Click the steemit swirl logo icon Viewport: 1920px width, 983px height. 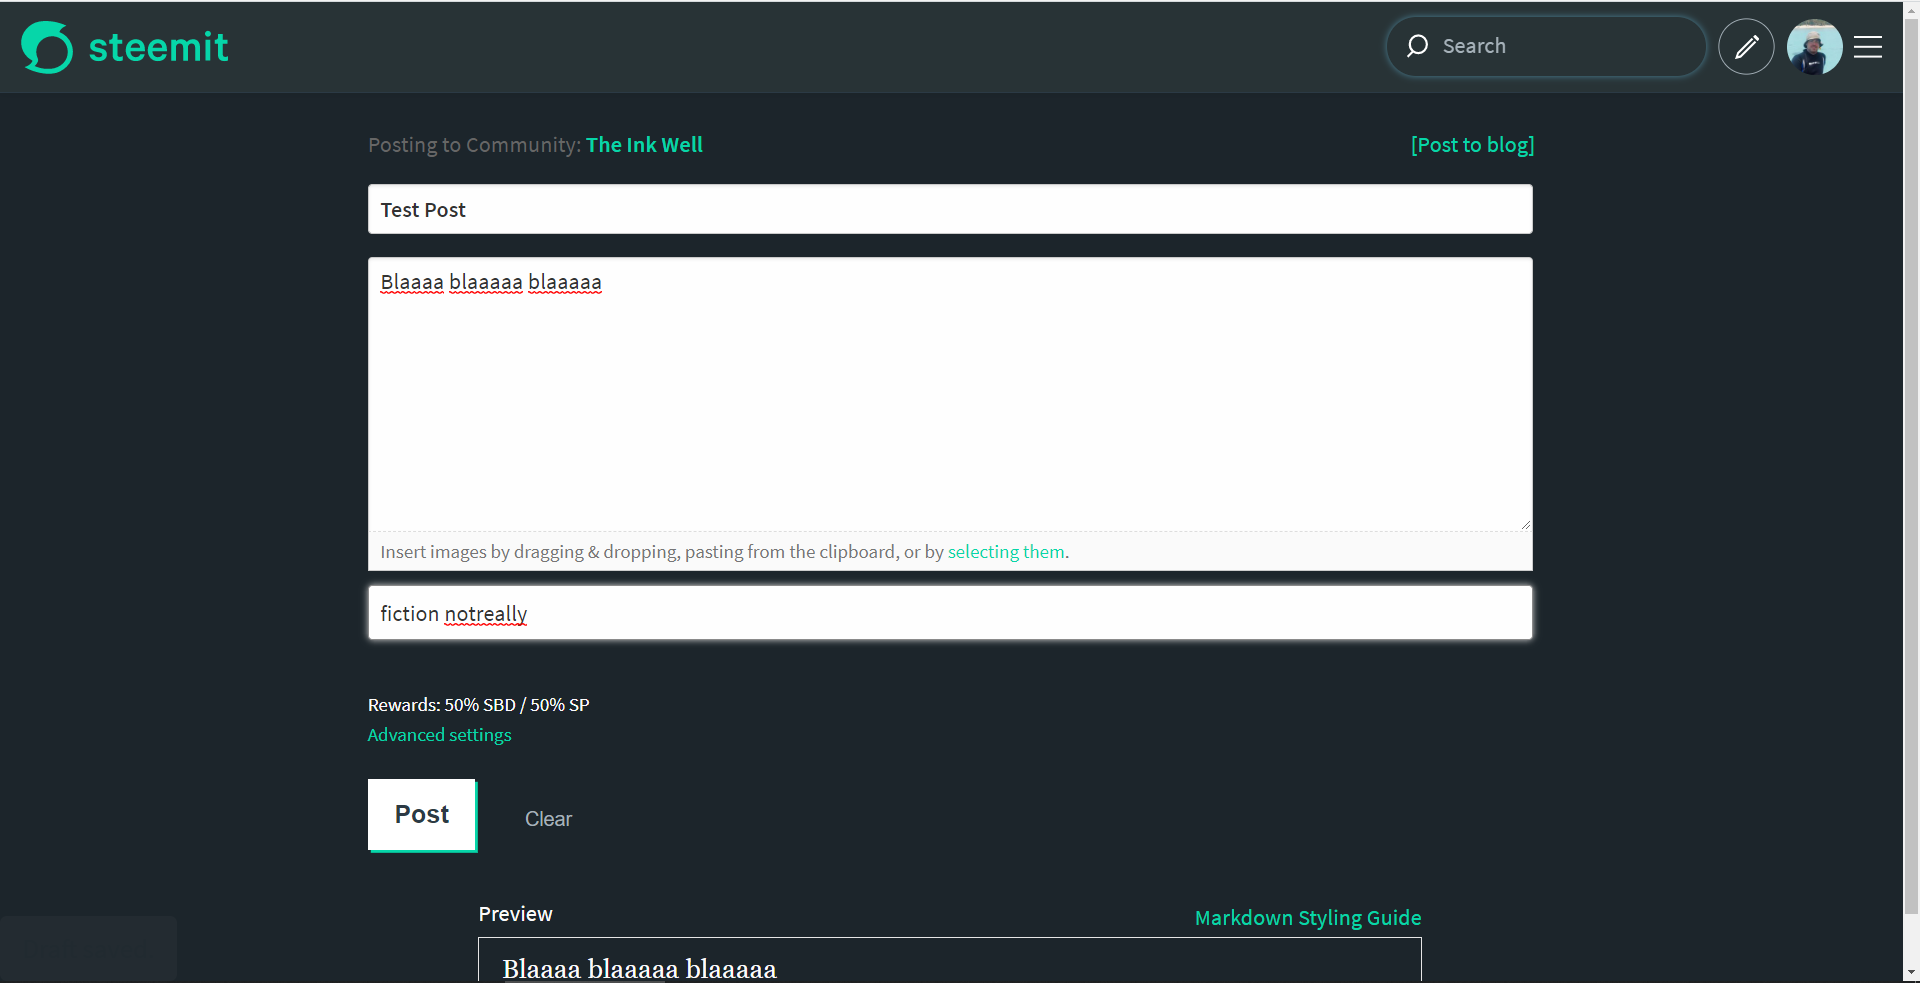click(x=47, y=47)
